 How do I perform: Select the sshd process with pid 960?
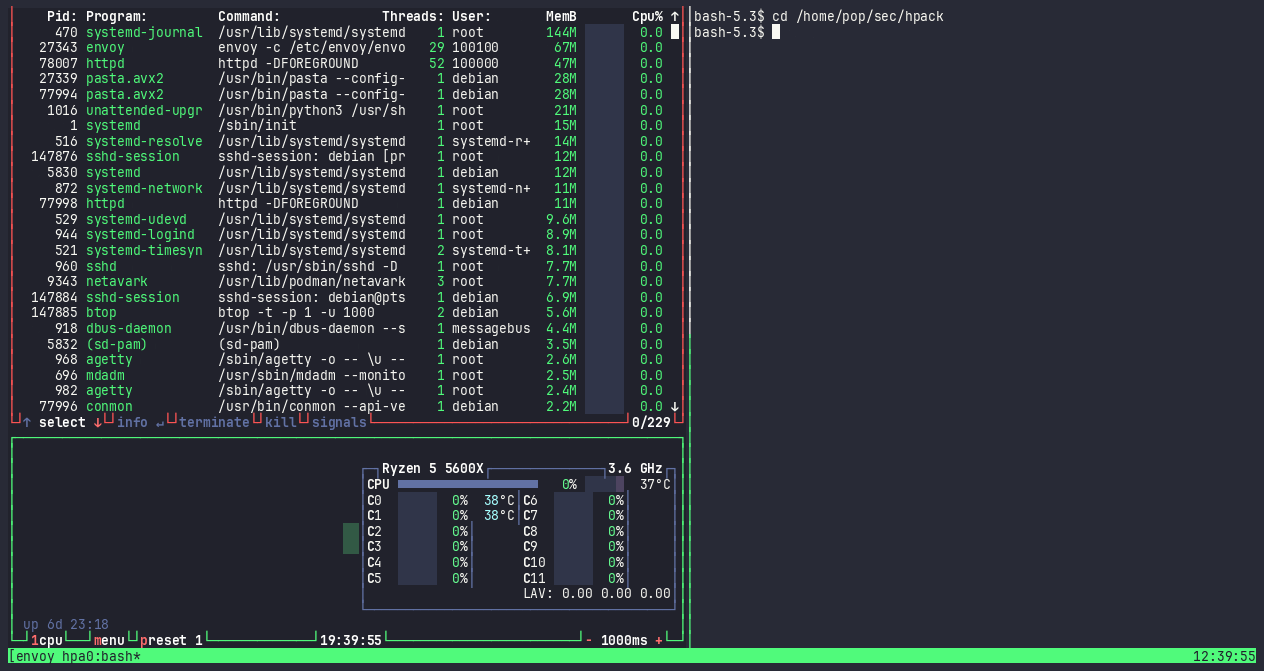point(342,266)
